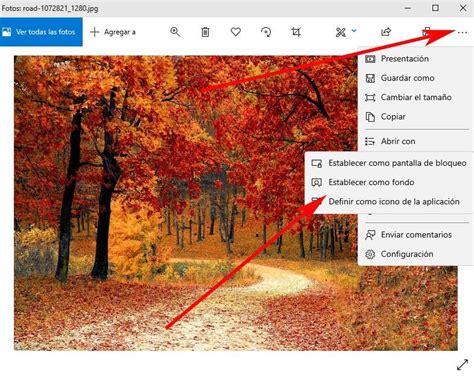This screenshot has height=378, width=474.
Task: Click the Abrir con list icon
Action: tap(370, 141)
